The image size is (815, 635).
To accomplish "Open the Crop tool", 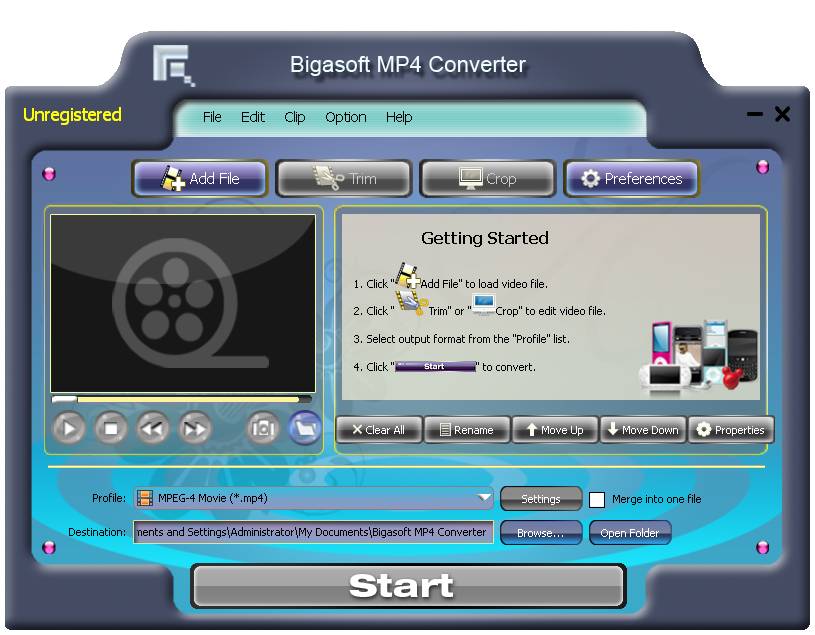I will [x=488, y=178].
